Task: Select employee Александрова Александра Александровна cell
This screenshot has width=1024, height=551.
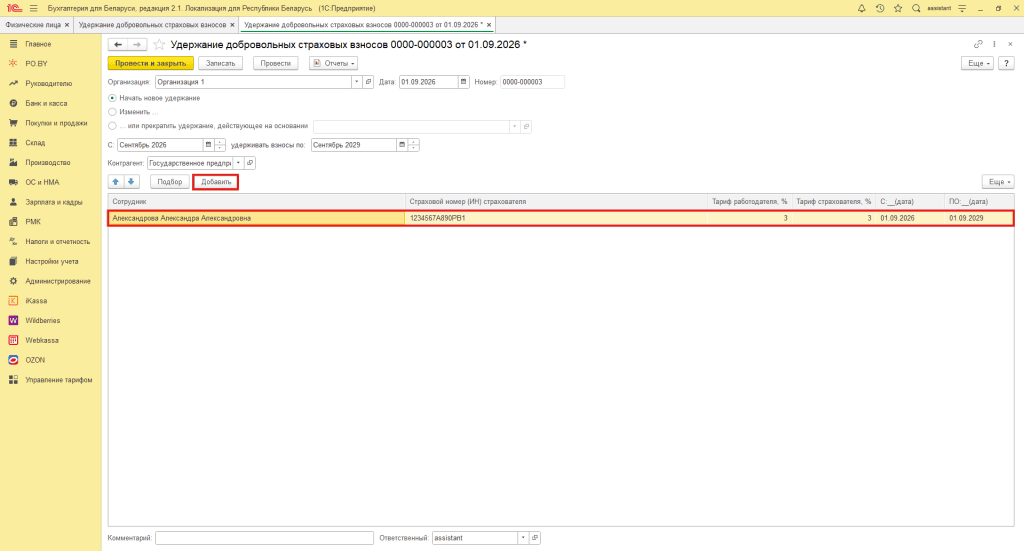Action: tap(257, 219)
